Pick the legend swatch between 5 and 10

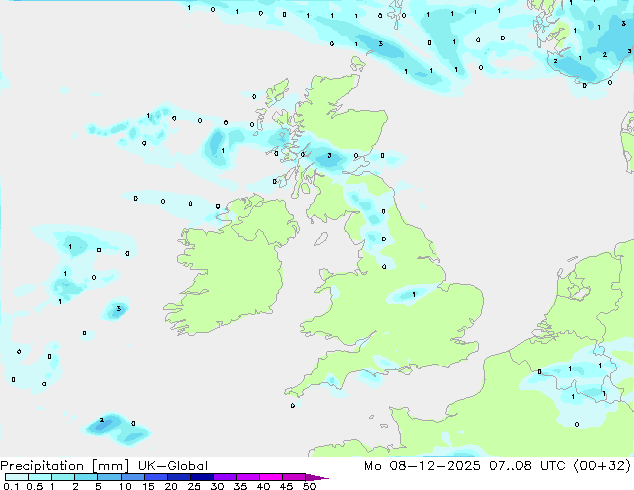109,477
